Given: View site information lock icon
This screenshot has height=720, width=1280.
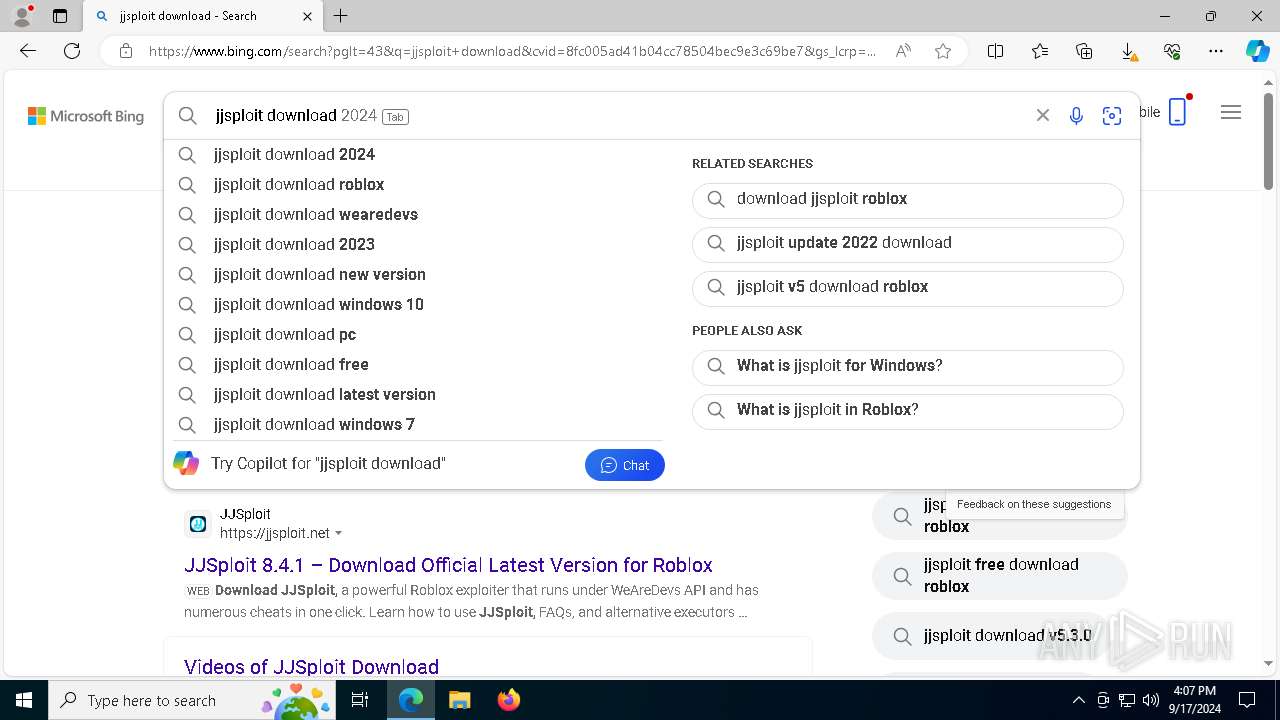Looking at the screenshot, I should tap(126, 51).
